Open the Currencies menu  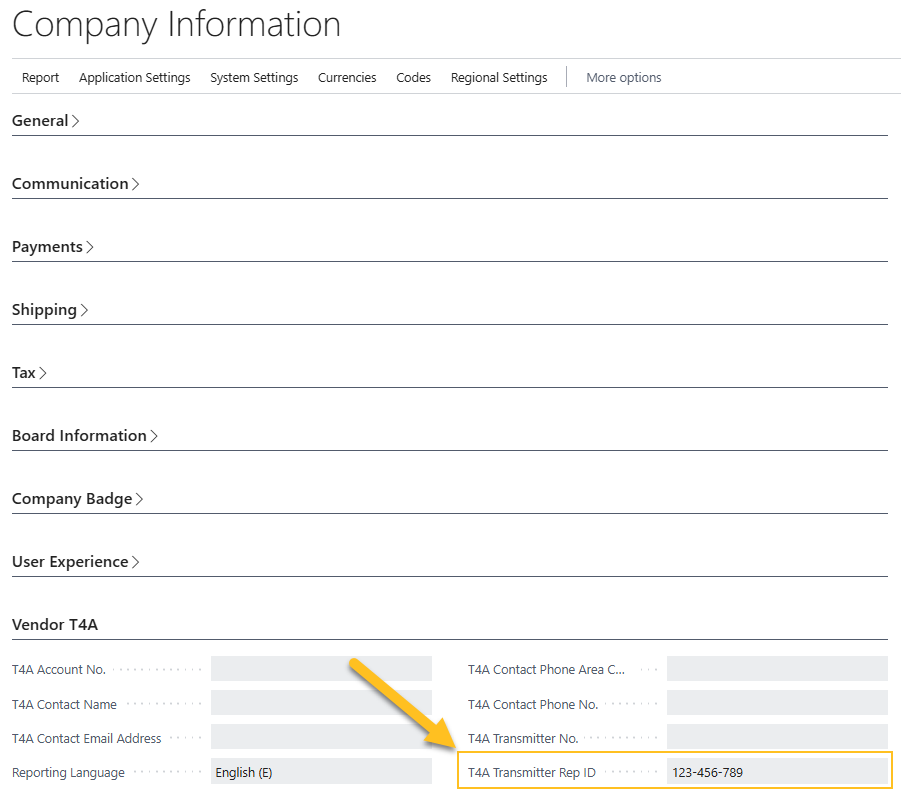[x=346, y=77]
